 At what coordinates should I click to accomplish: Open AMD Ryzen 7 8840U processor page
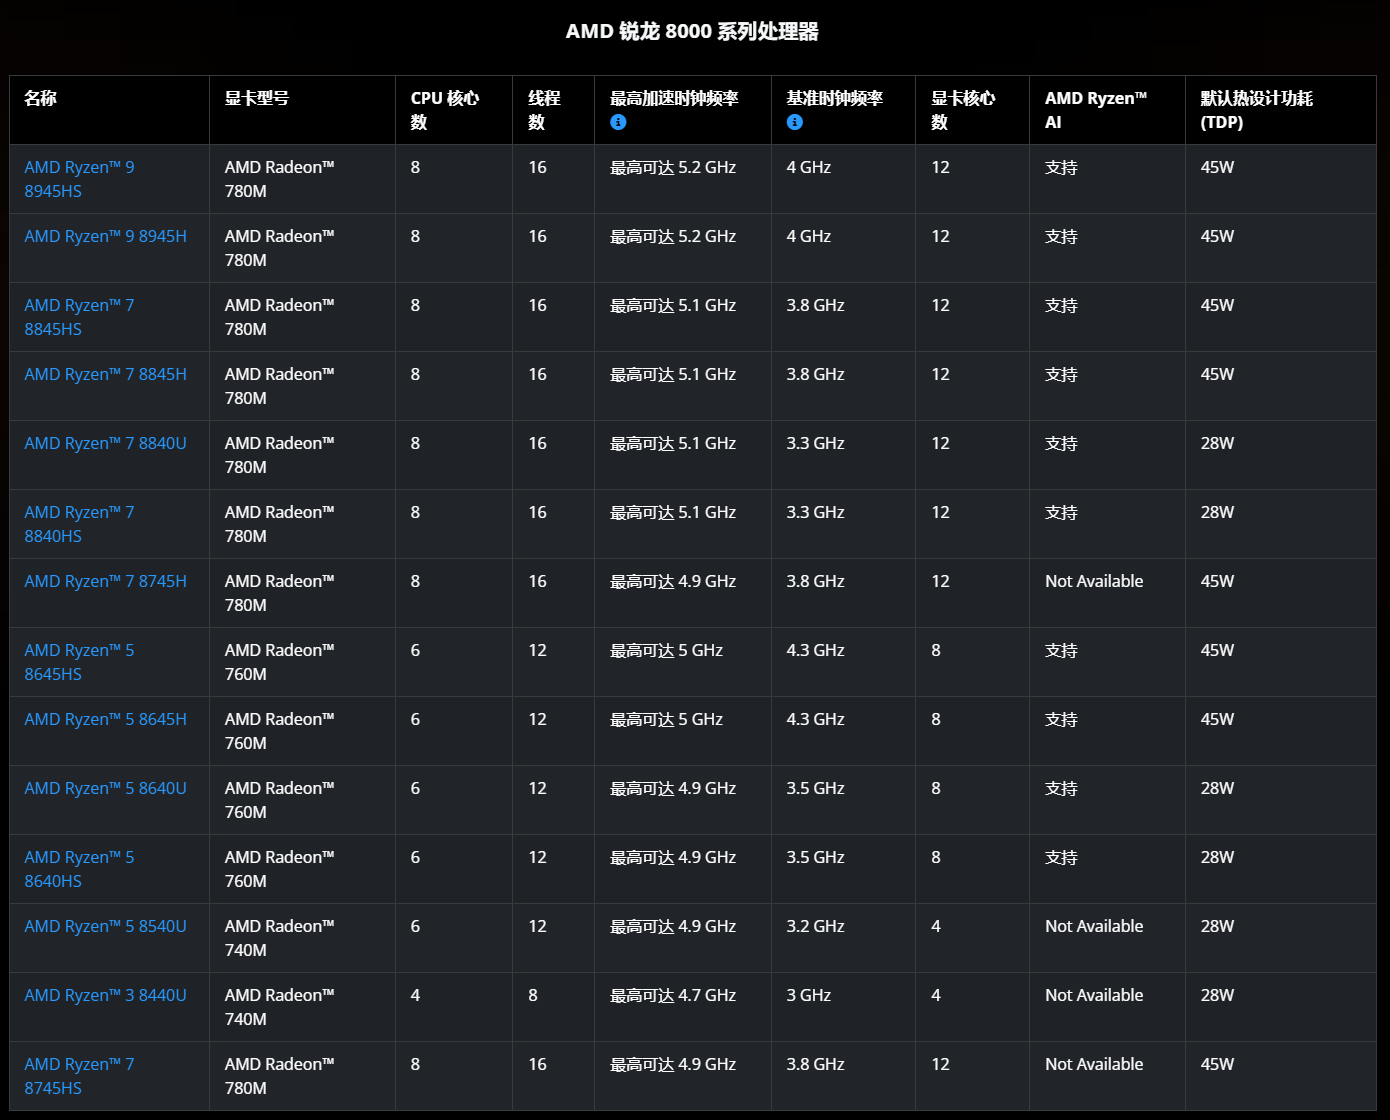pos(105,443)
